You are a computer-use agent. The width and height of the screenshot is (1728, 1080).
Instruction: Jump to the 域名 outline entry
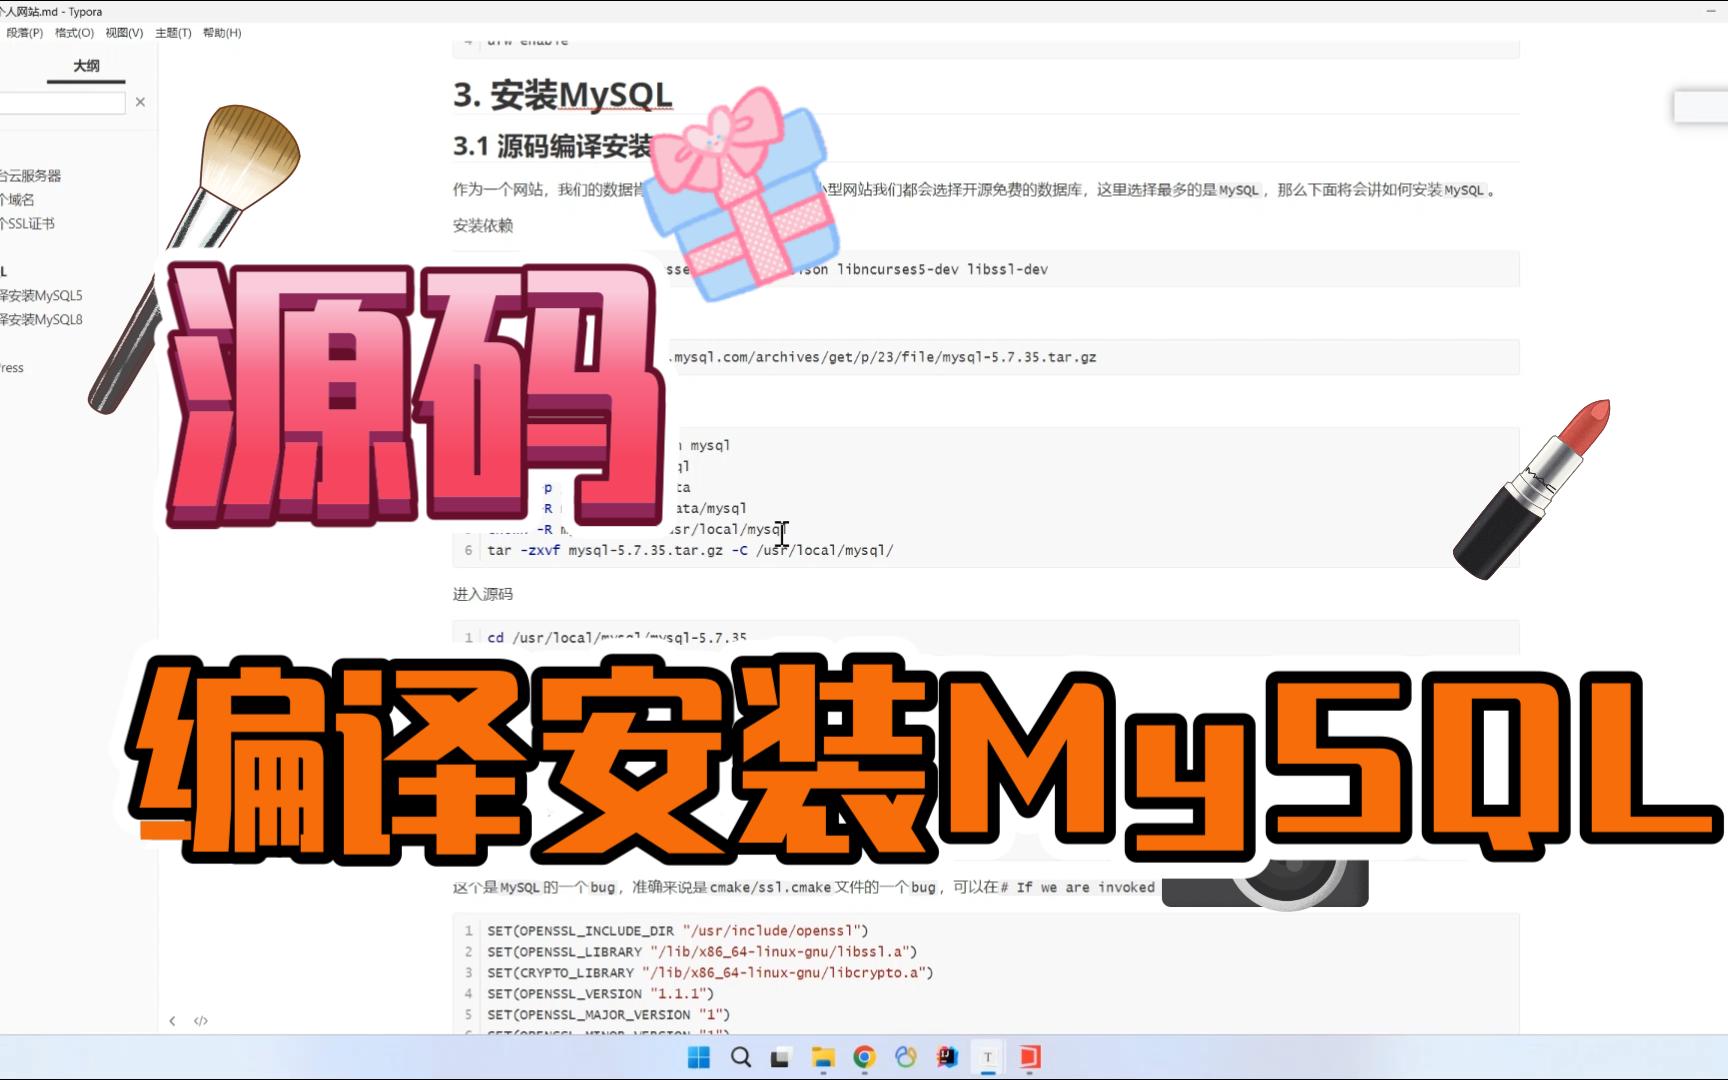pos(17,200)
